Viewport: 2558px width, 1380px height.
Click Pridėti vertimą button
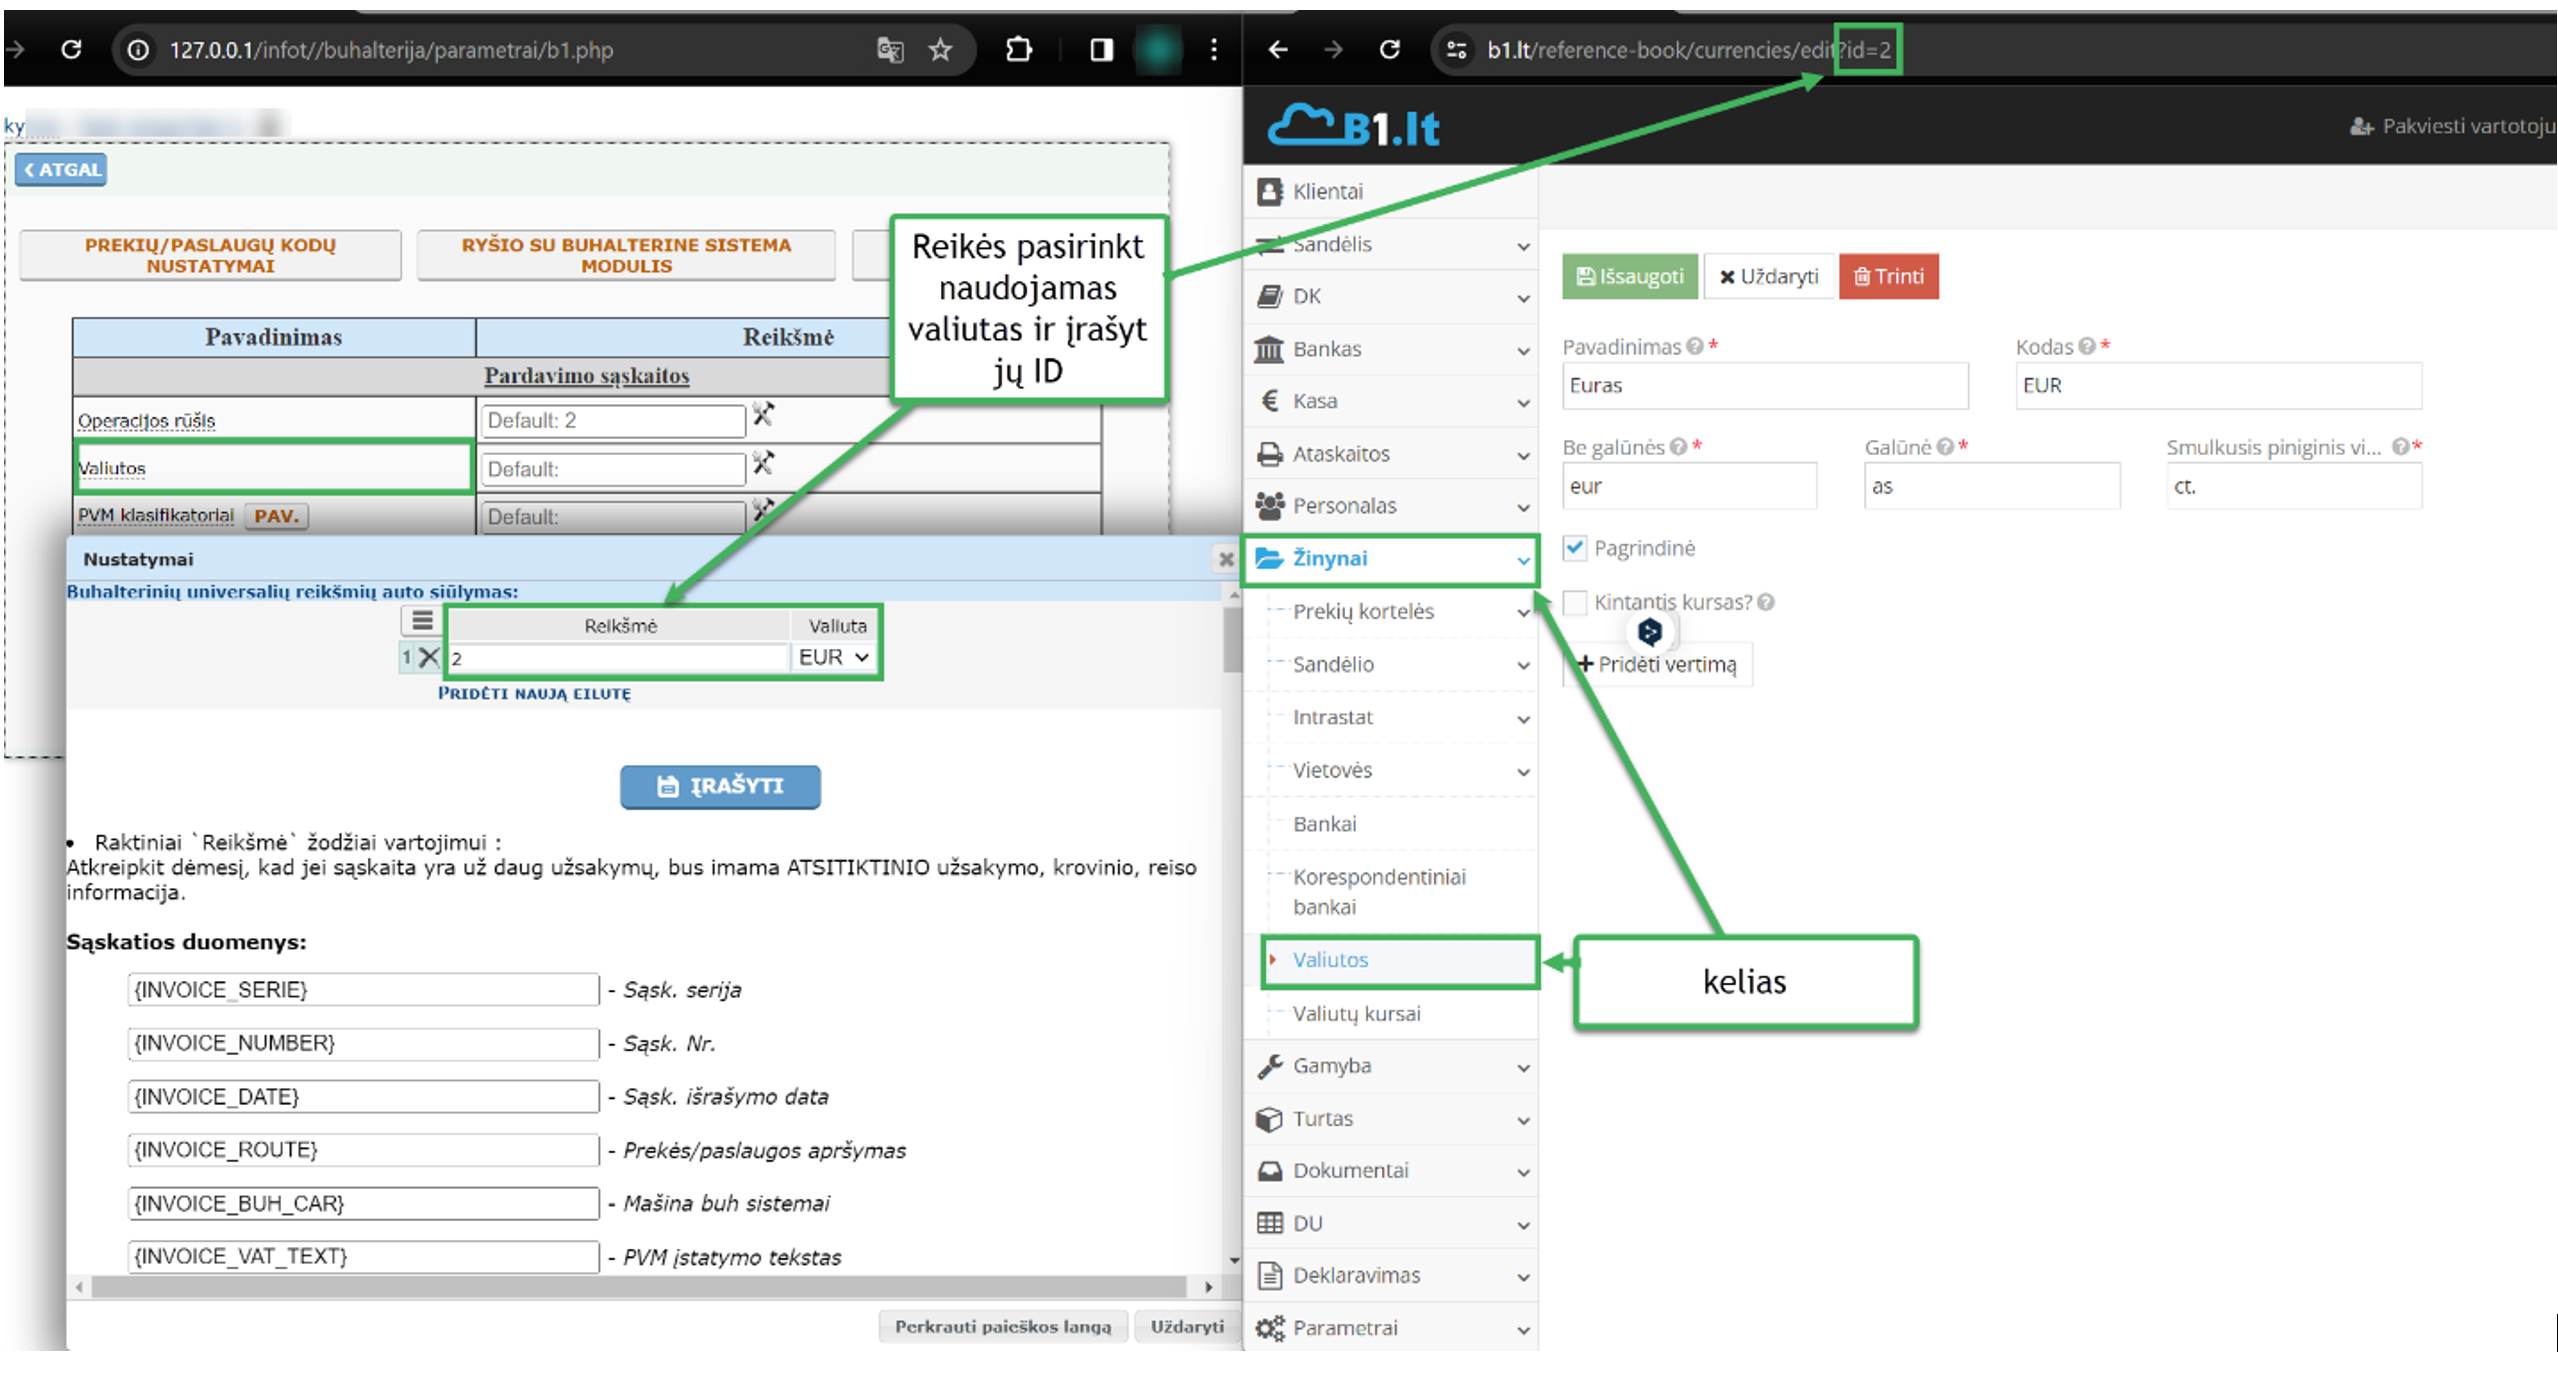pyautogui.click(x=1657, y=664)
